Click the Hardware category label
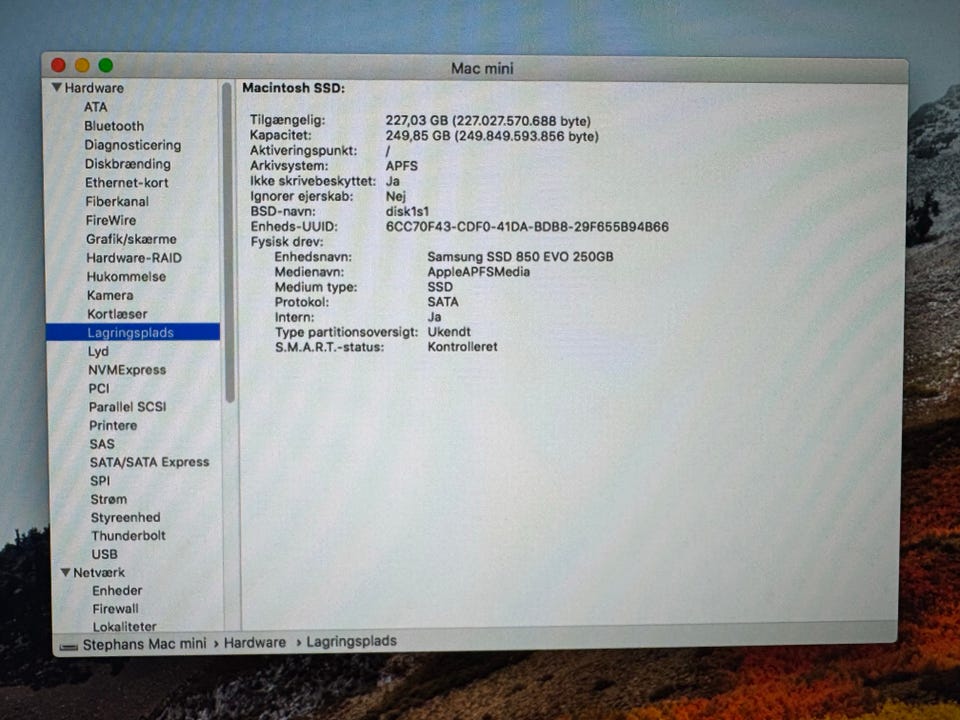Image resolution: width=960 pixels, height=720 pixels. (x=94, y=88)
